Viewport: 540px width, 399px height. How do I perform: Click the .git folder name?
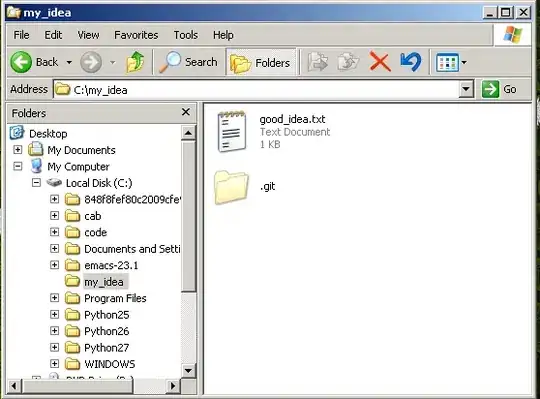click(268, 186)
